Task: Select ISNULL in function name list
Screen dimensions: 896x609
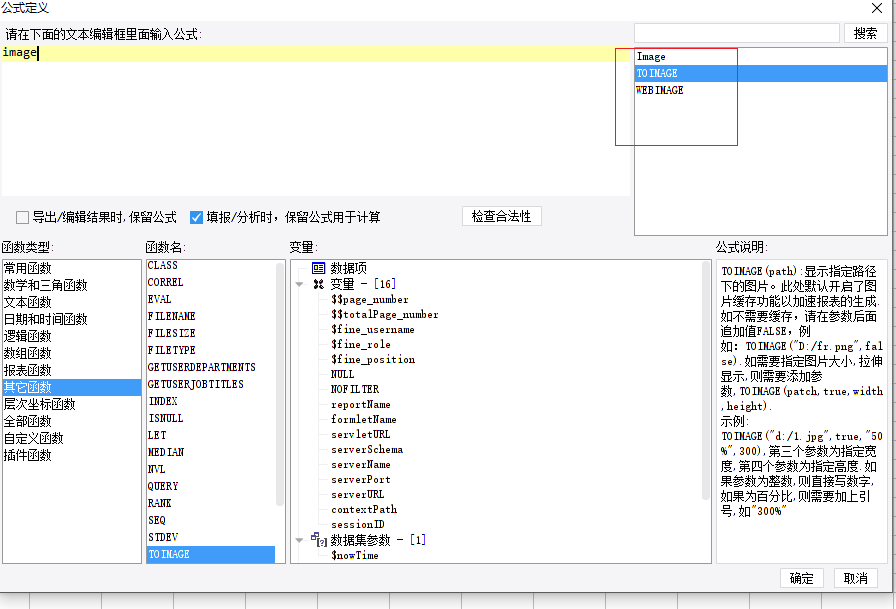Action: (211, 418)
